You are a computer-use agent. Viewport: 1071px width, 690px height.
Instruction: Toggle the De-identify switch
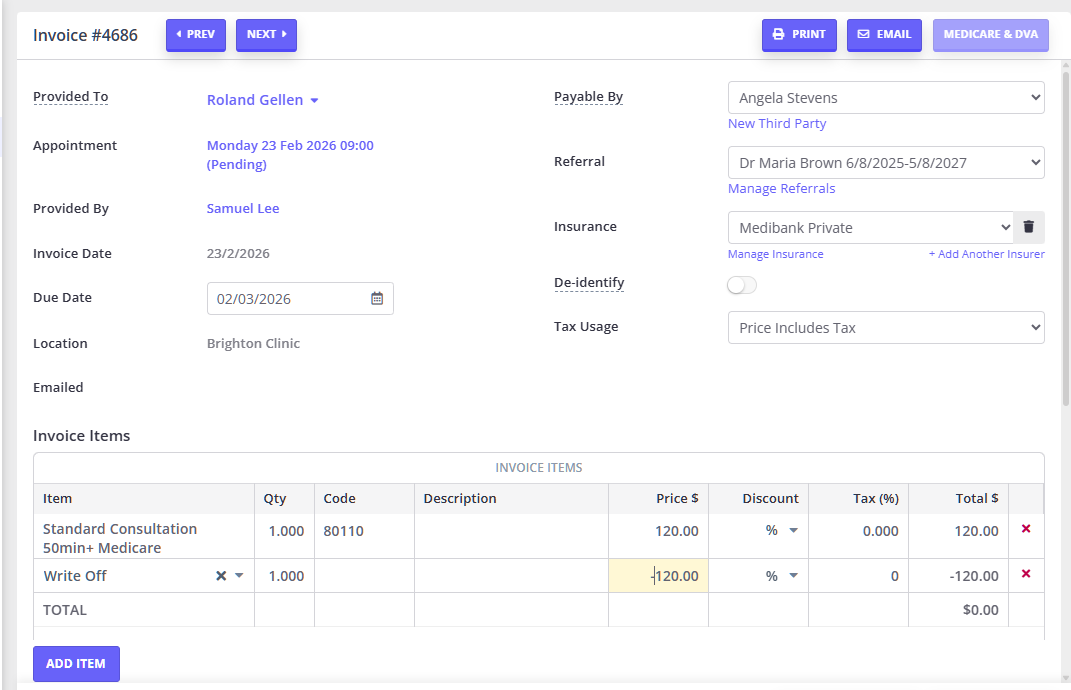coord(742,285)
